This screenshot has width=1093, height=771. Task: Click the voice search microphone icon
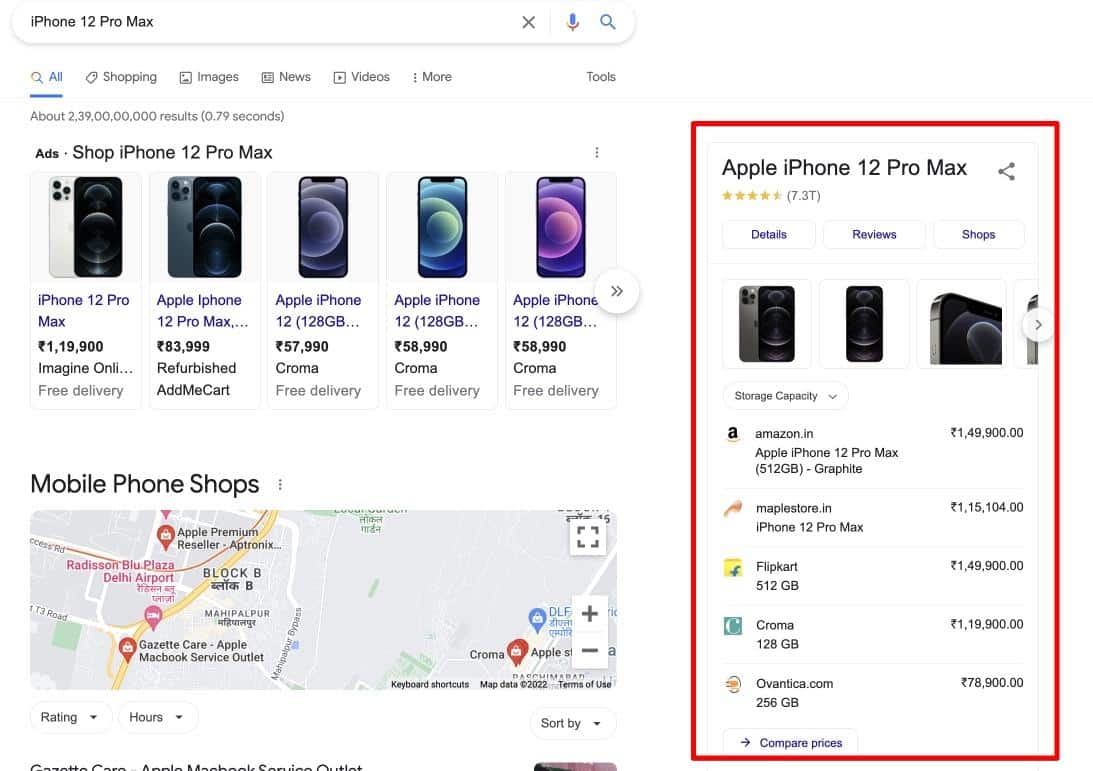[572, 22]
